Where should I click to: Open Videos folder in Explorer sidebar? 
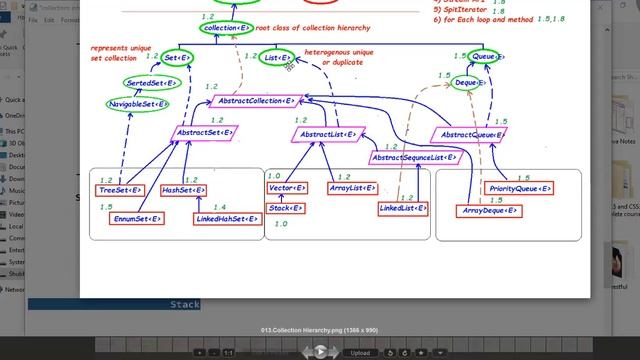[x=12, y=214]
